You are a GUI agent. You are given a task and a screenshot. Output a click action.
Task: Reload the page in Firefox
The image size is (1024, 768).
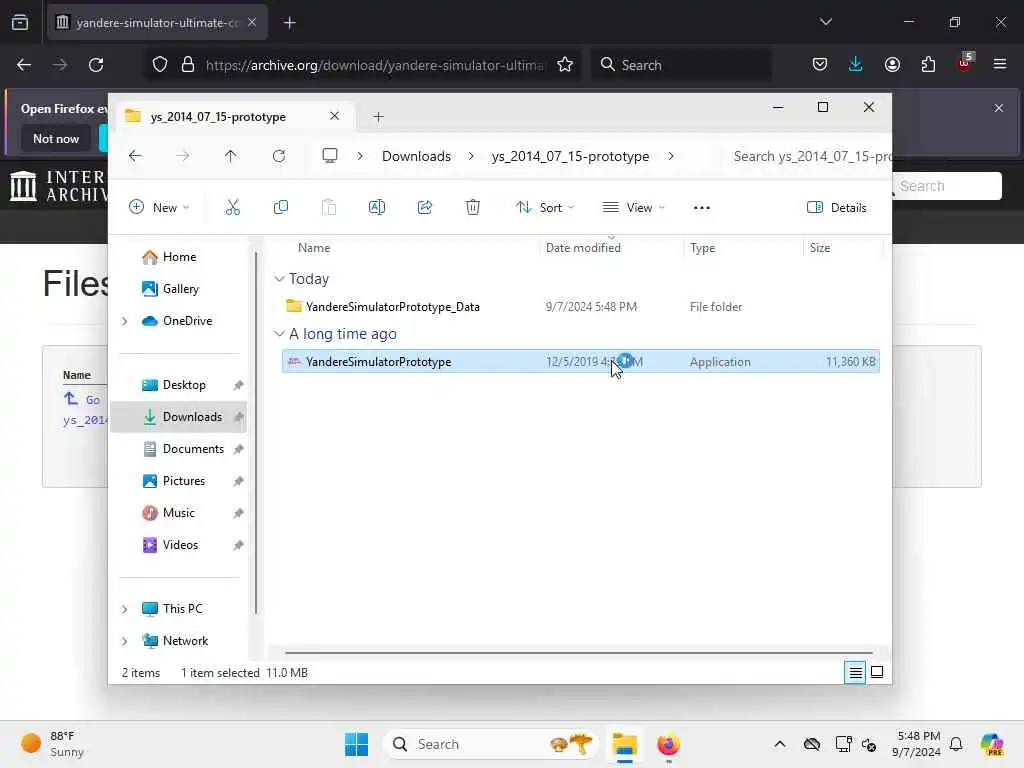96,65
